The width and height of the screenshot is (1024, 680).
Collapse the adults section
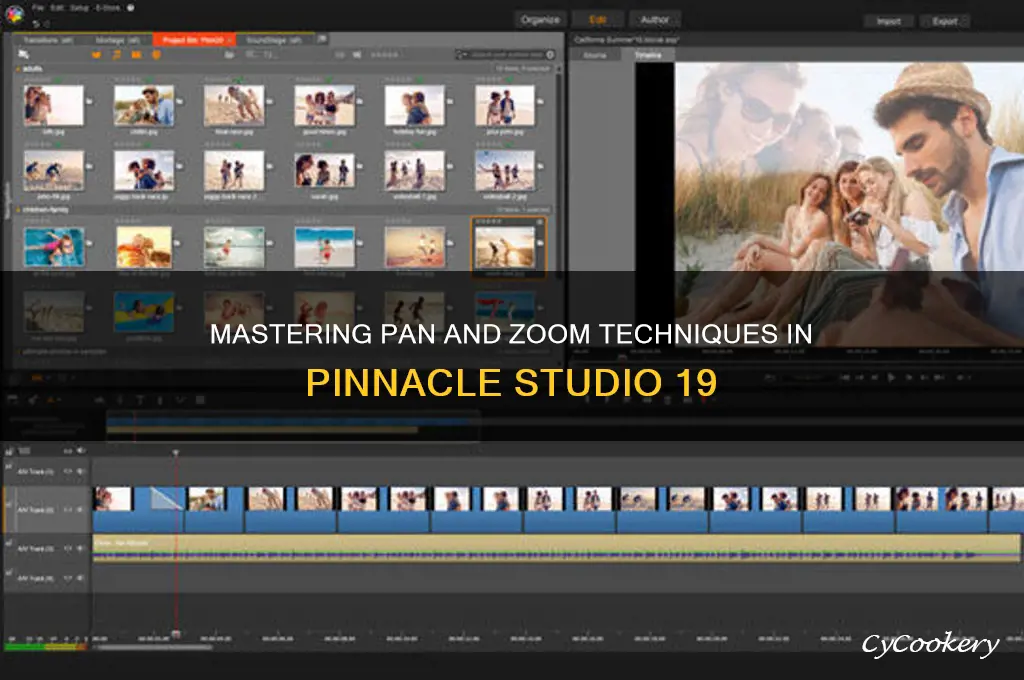(18, 68)
